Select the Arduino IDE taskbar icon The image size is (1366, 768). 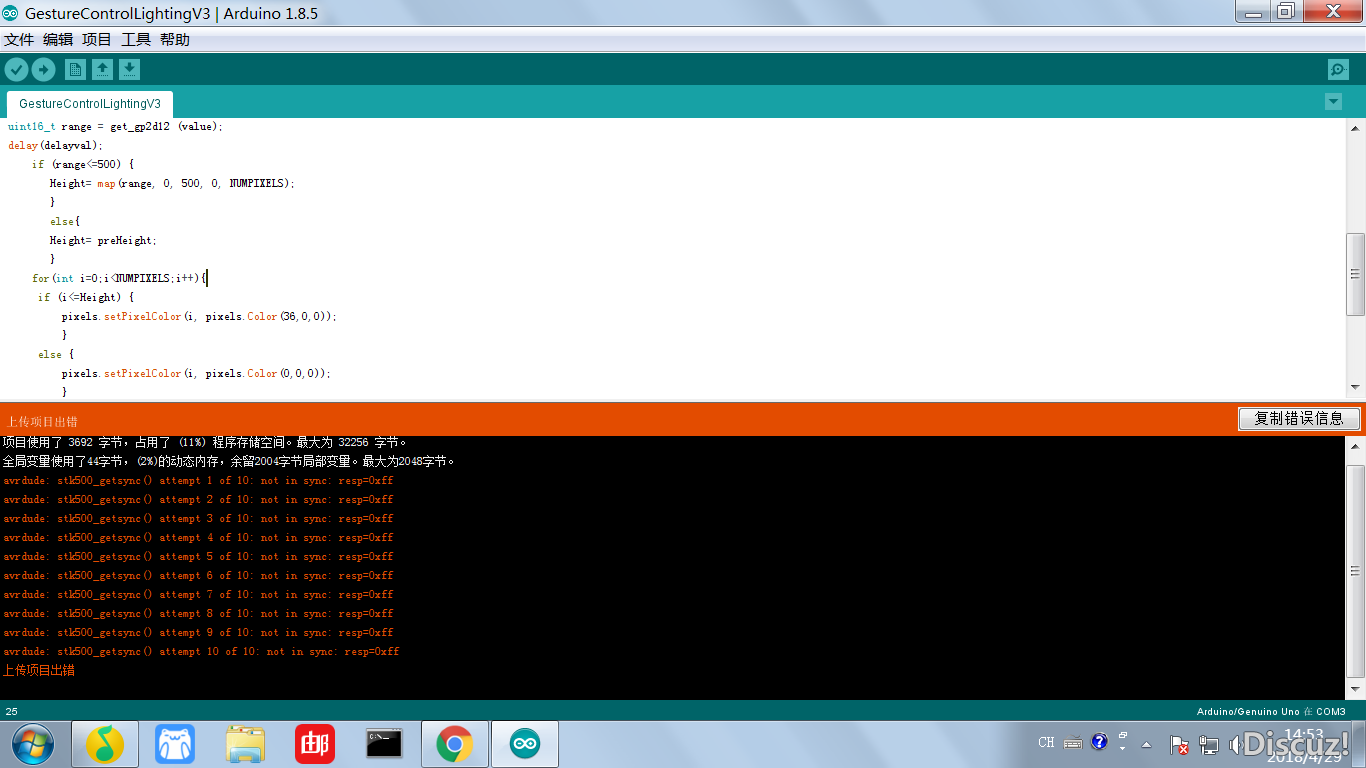coord(525,744)
